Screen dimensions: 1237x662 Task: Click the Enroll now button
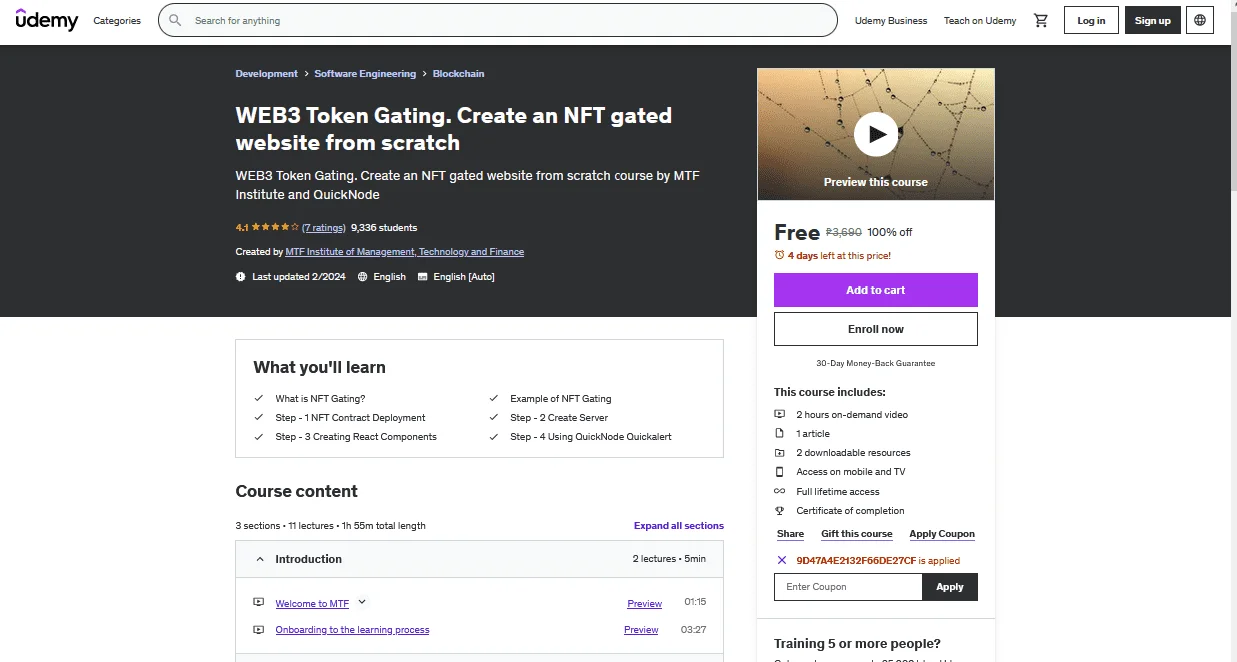876,329
